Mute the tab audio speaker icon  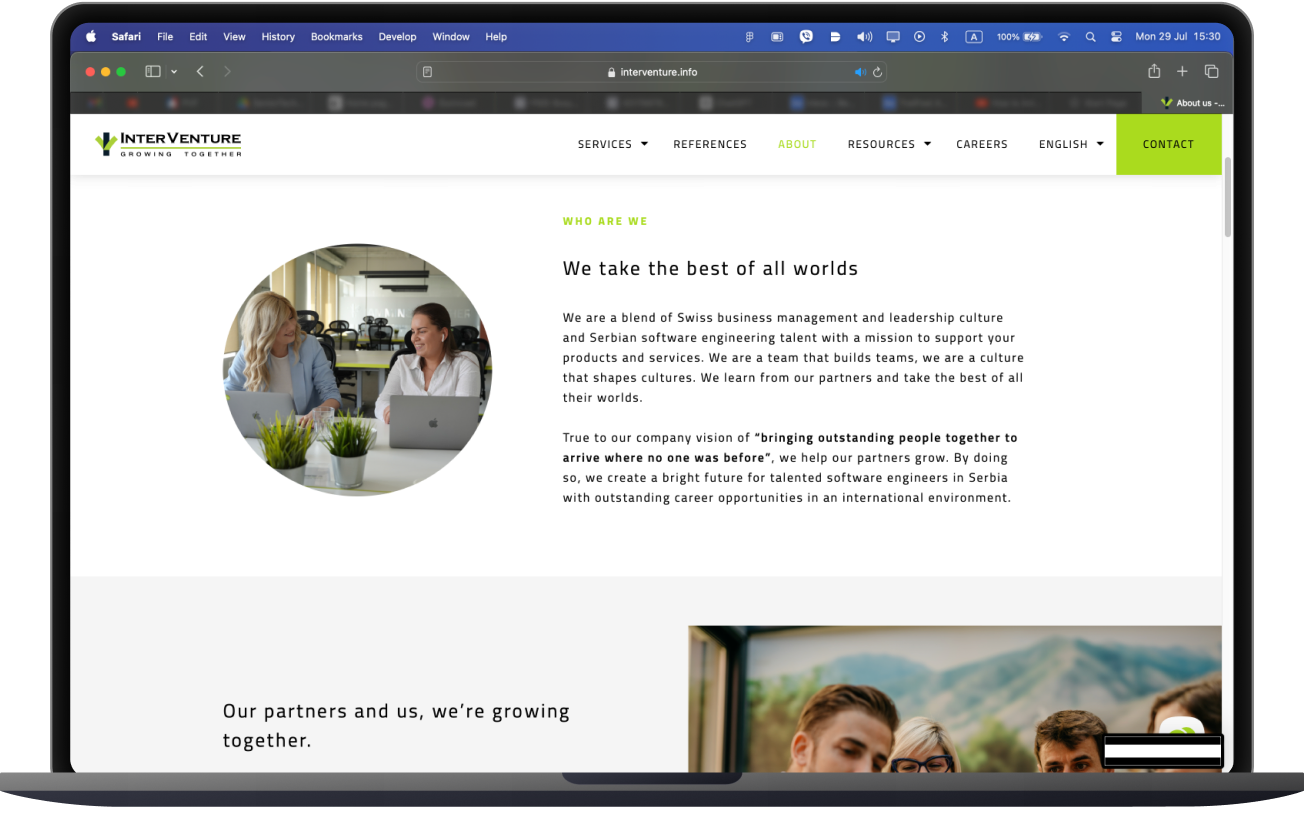click(859, 72)
